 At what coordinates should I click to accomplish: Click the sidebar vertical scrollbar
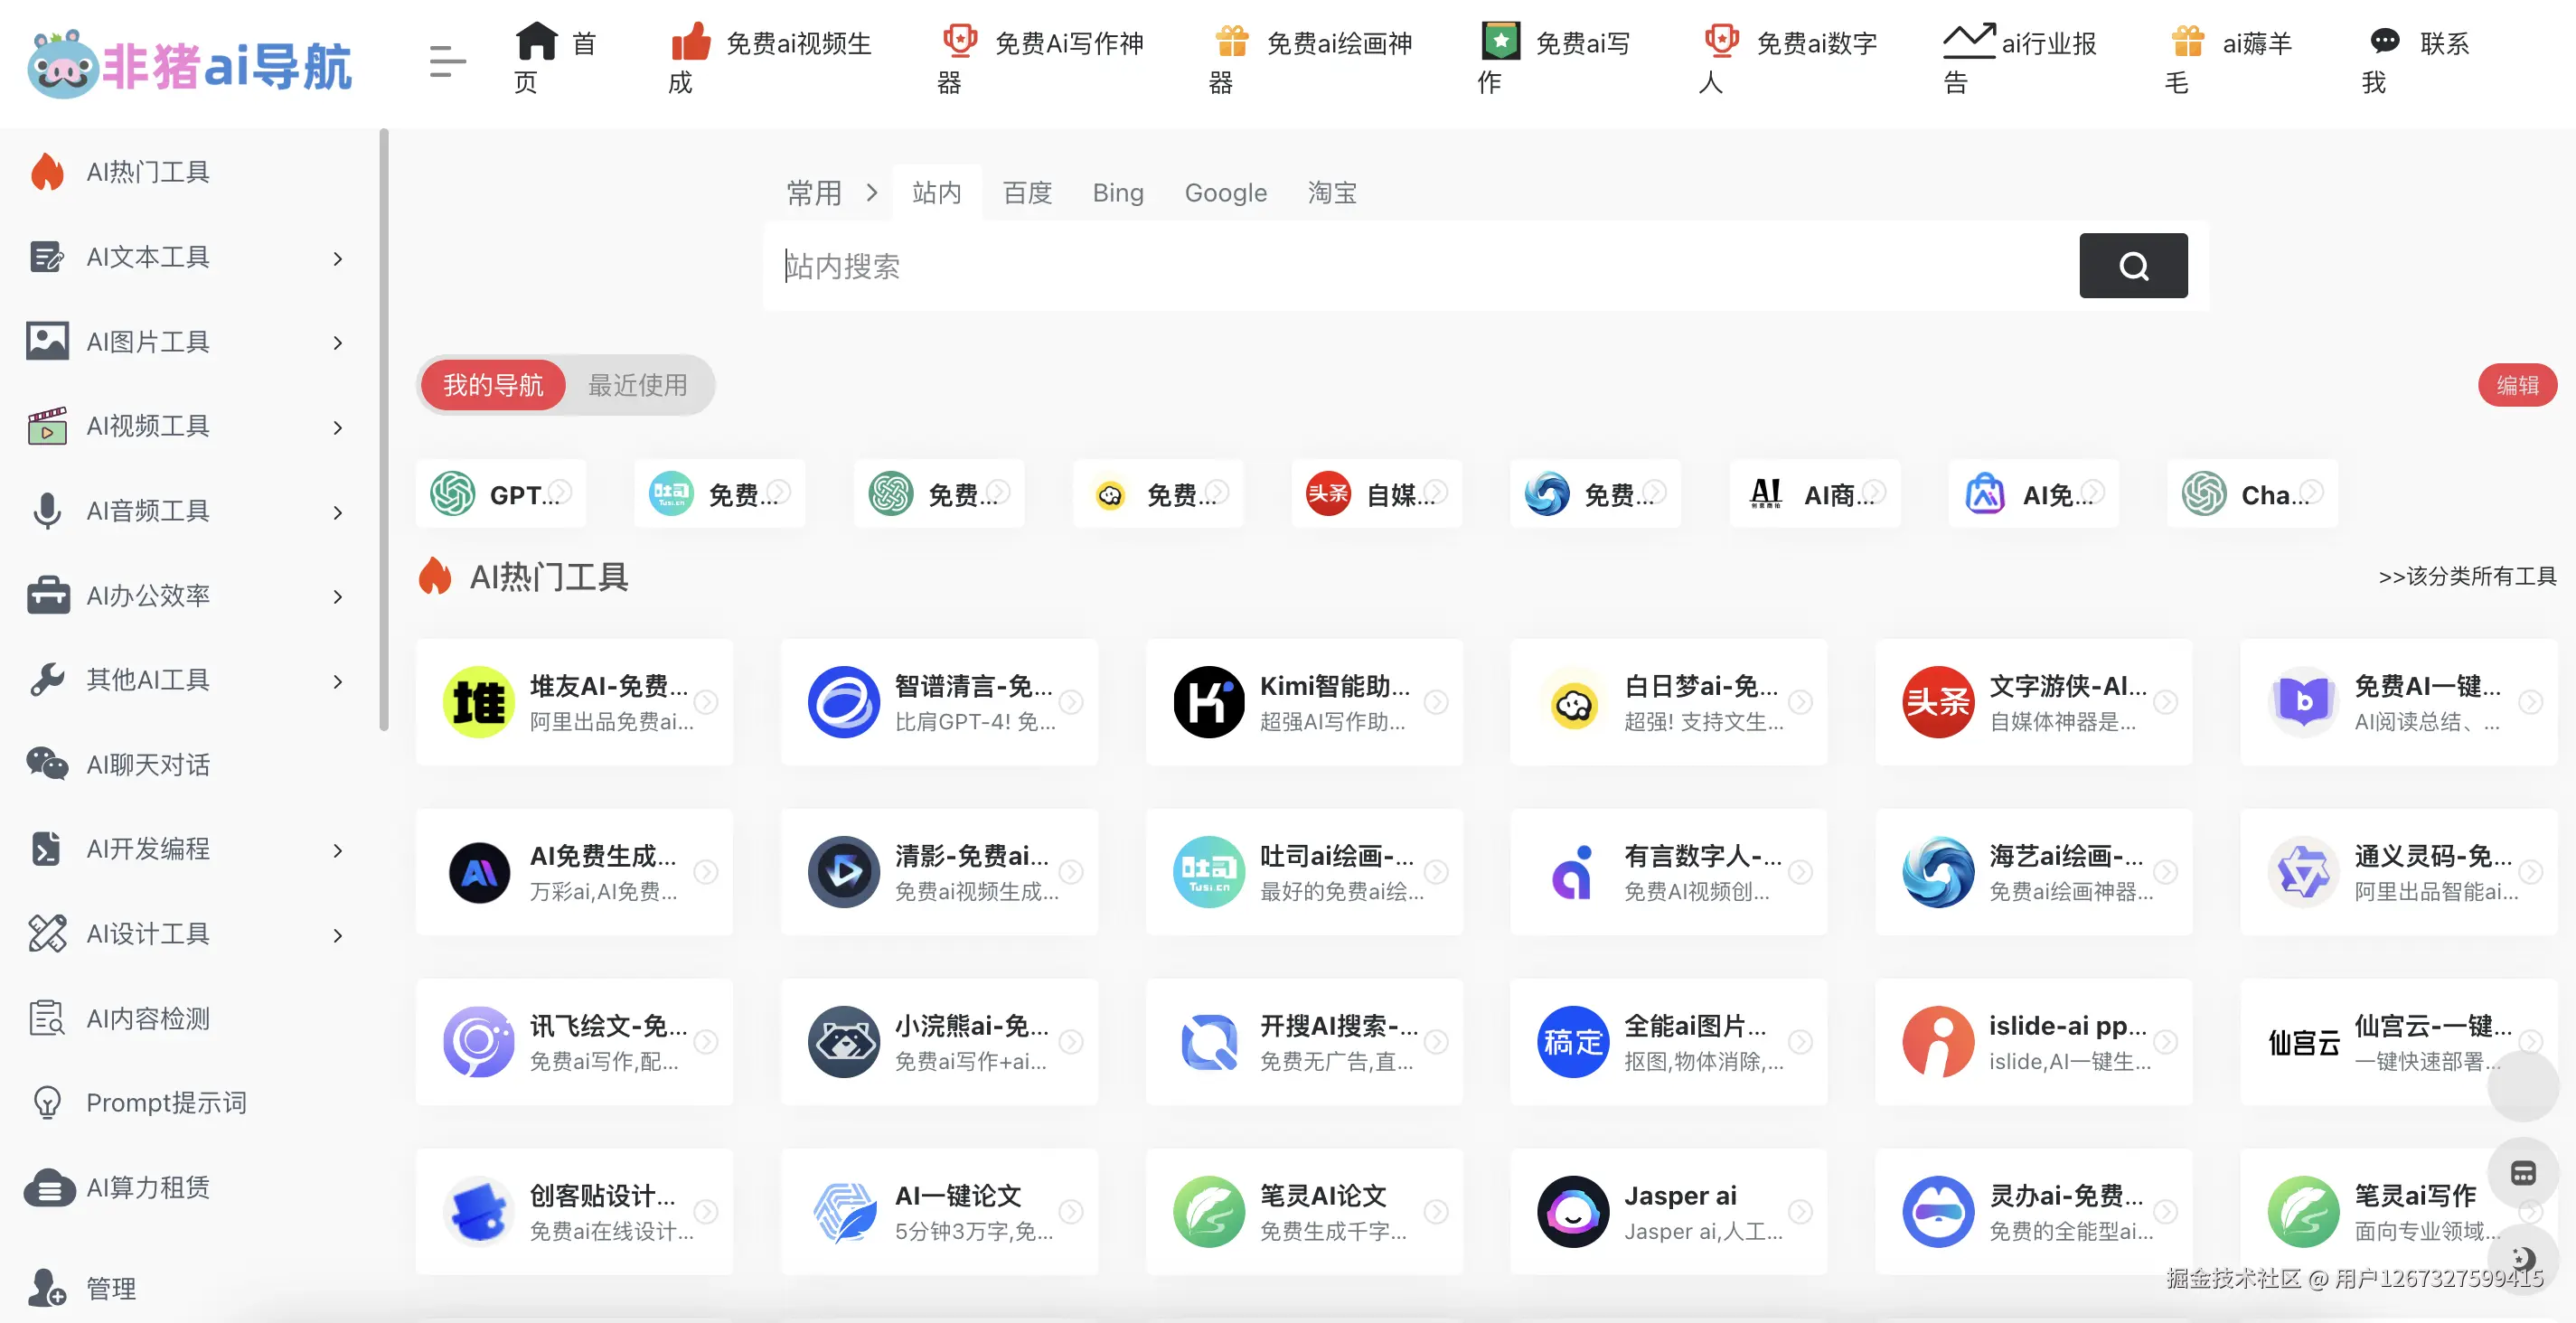point(384,430)
